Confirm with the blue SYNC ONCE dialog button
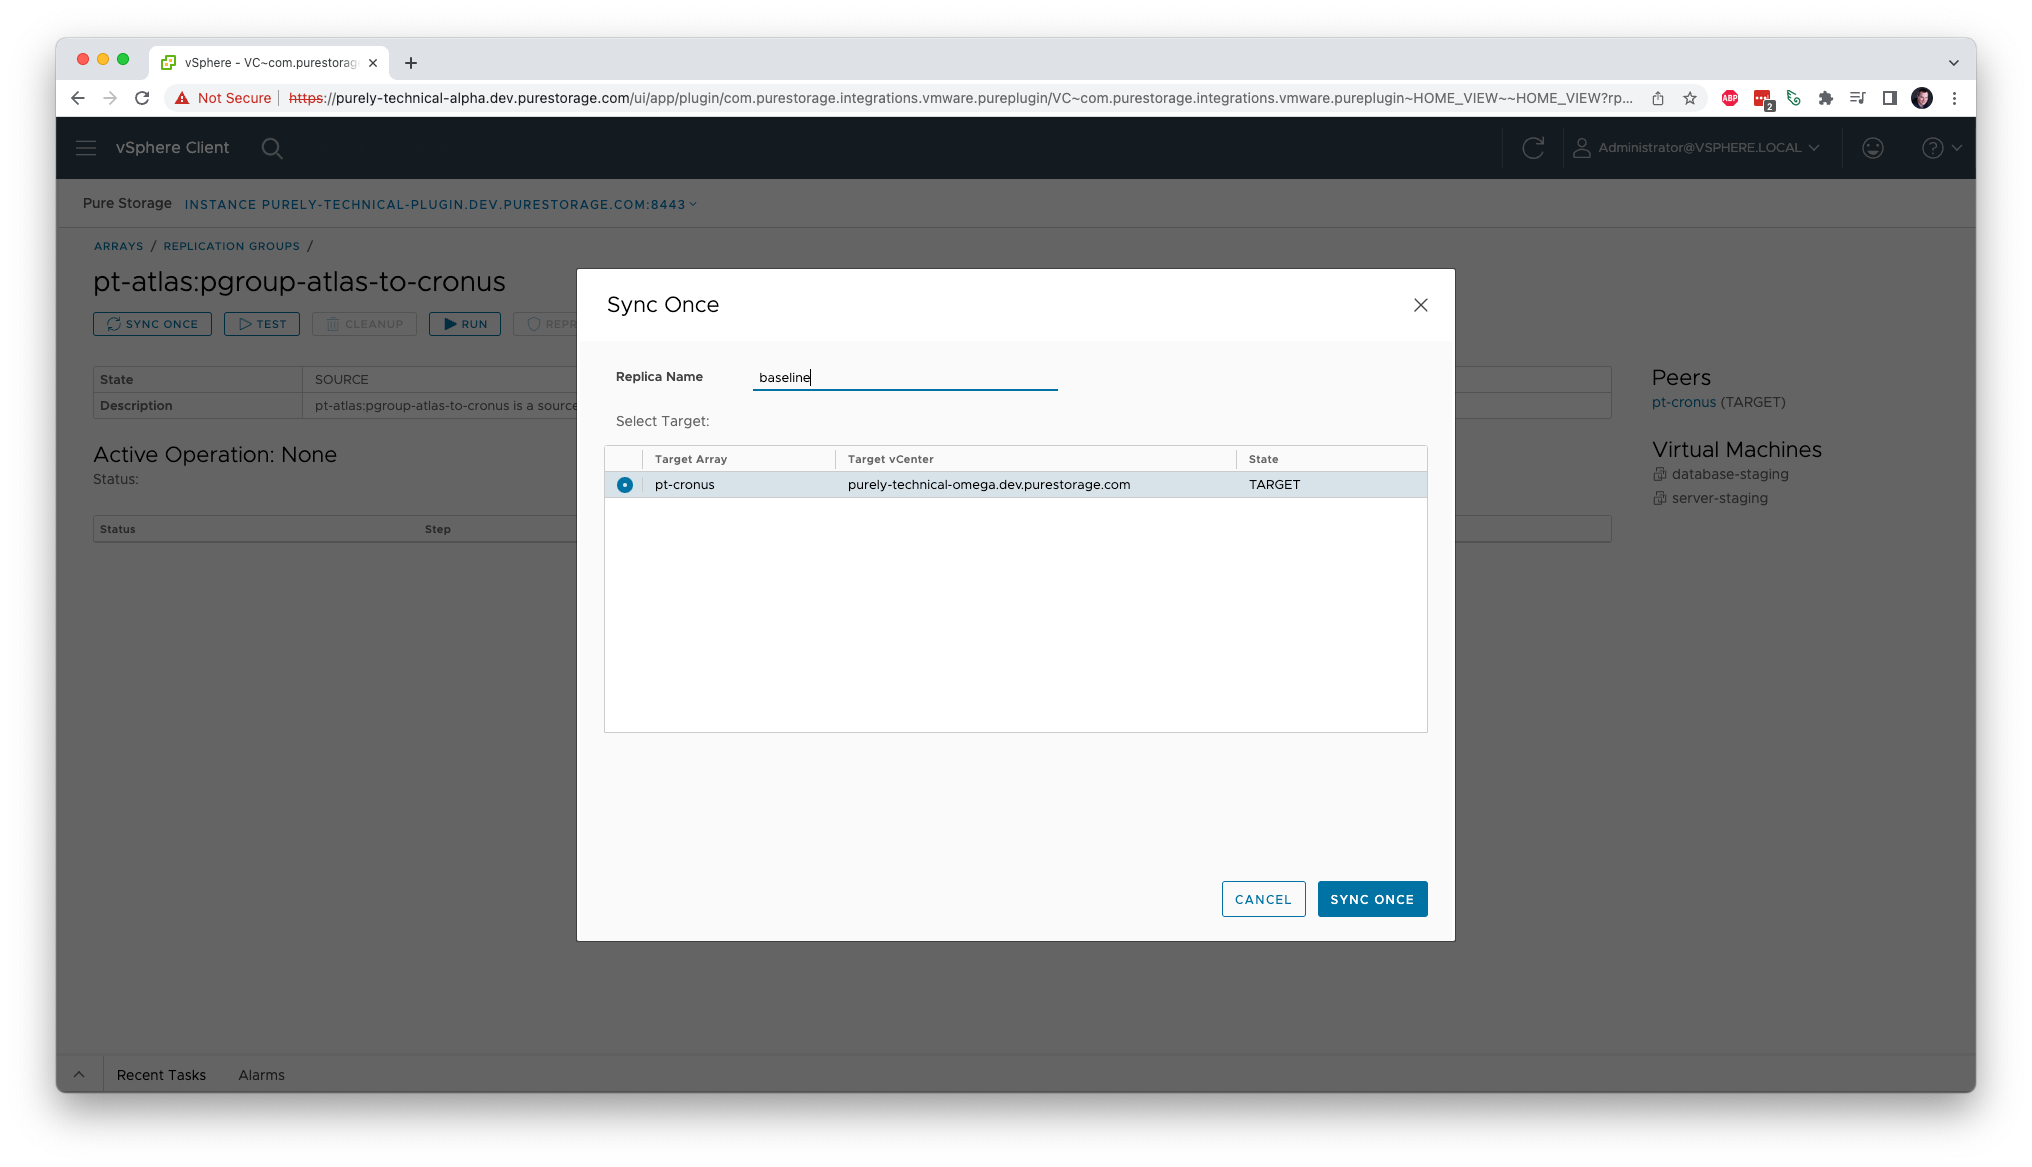This screenshot has height=1167, width=2032. [1372, 899]
